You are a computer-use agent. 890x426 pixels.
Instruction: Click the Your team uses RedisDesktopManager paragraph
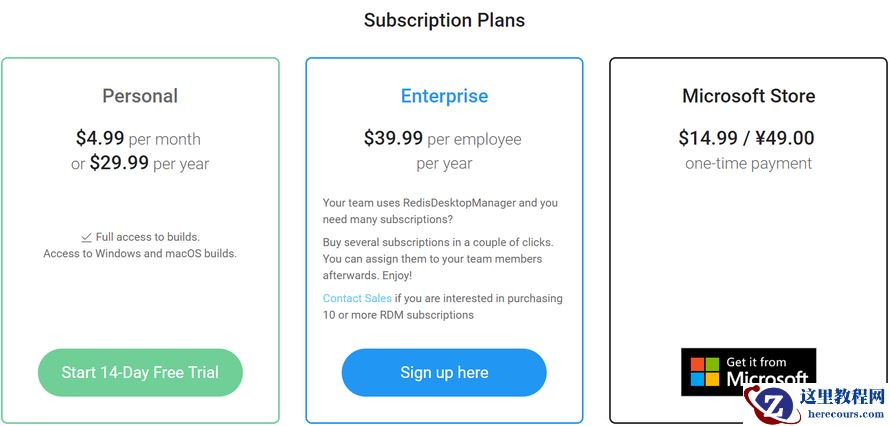tap(440, 211)
